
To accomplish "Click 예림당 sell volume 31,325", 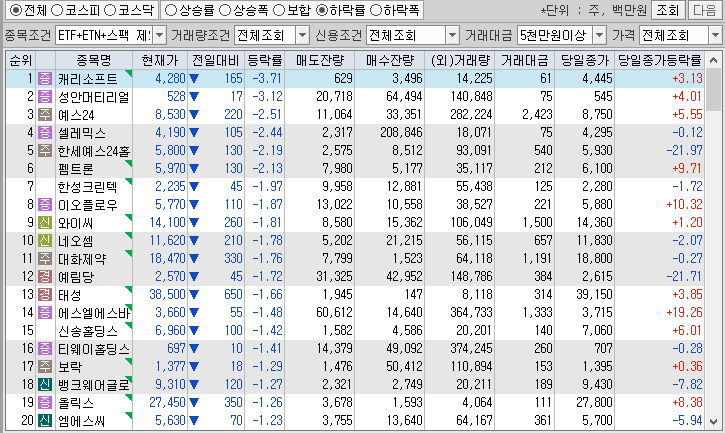I will 334,277.
